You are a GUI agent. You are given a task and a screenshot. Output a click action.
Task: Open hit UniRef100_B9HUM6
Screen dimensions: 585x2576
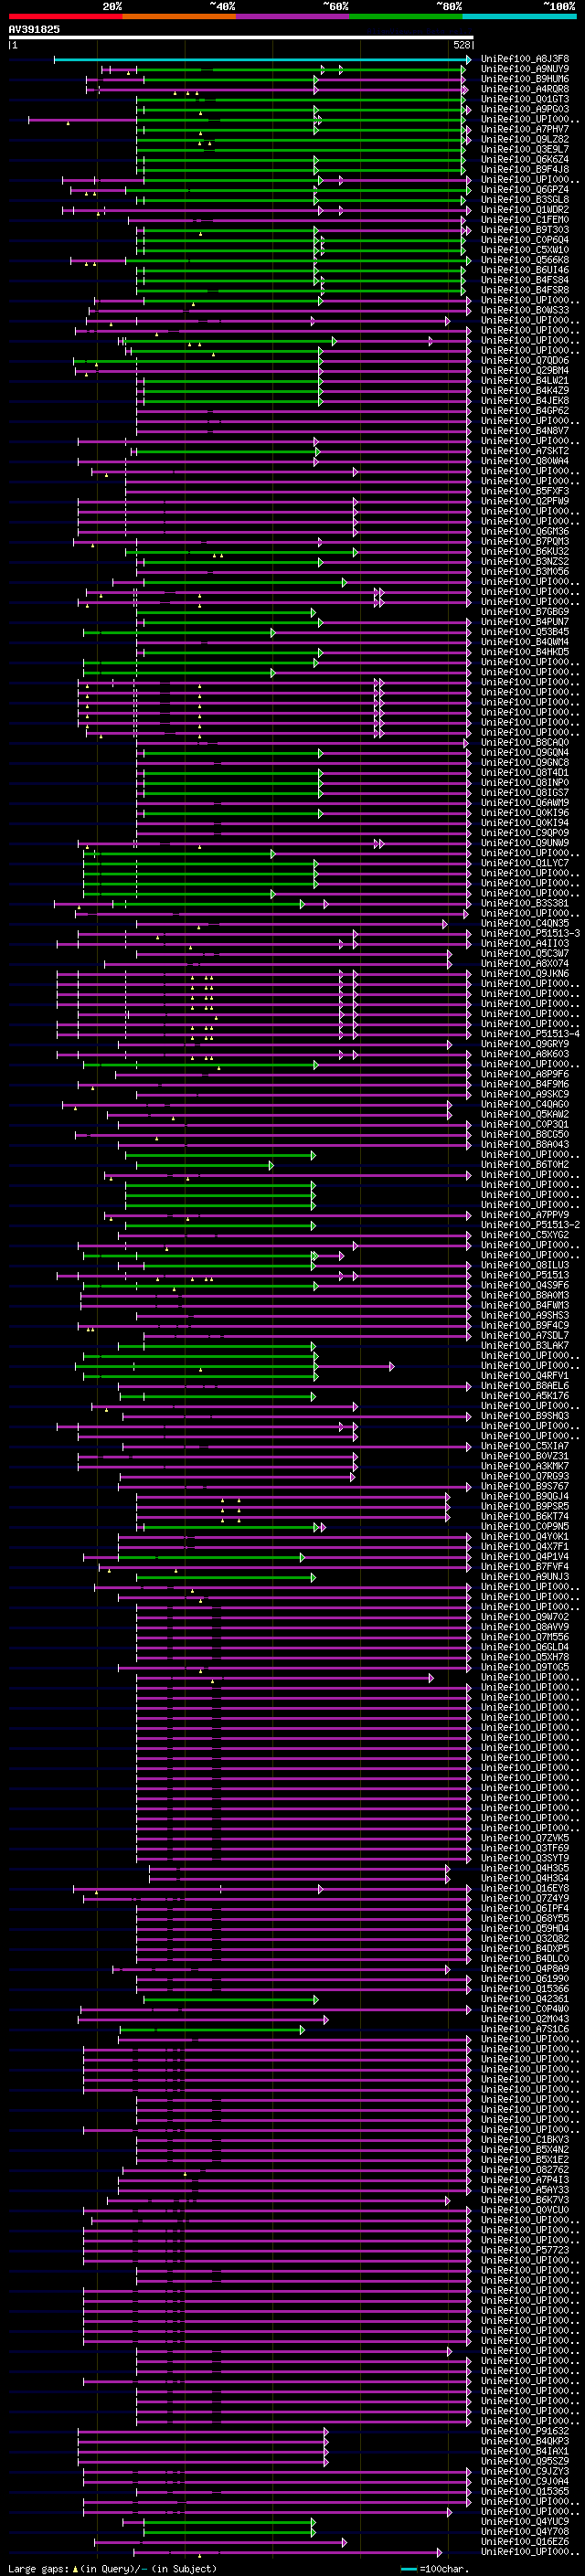coord(525,79)
